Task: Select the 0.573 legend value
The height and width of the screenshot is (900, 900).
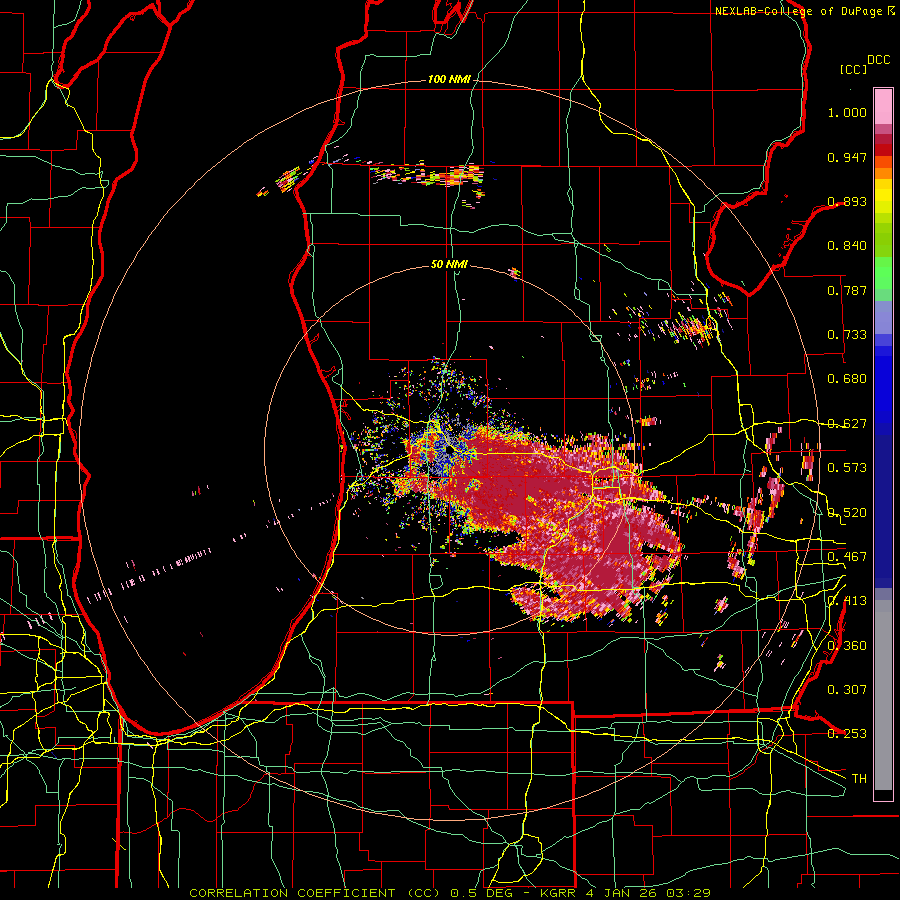Action: point(847,468)
